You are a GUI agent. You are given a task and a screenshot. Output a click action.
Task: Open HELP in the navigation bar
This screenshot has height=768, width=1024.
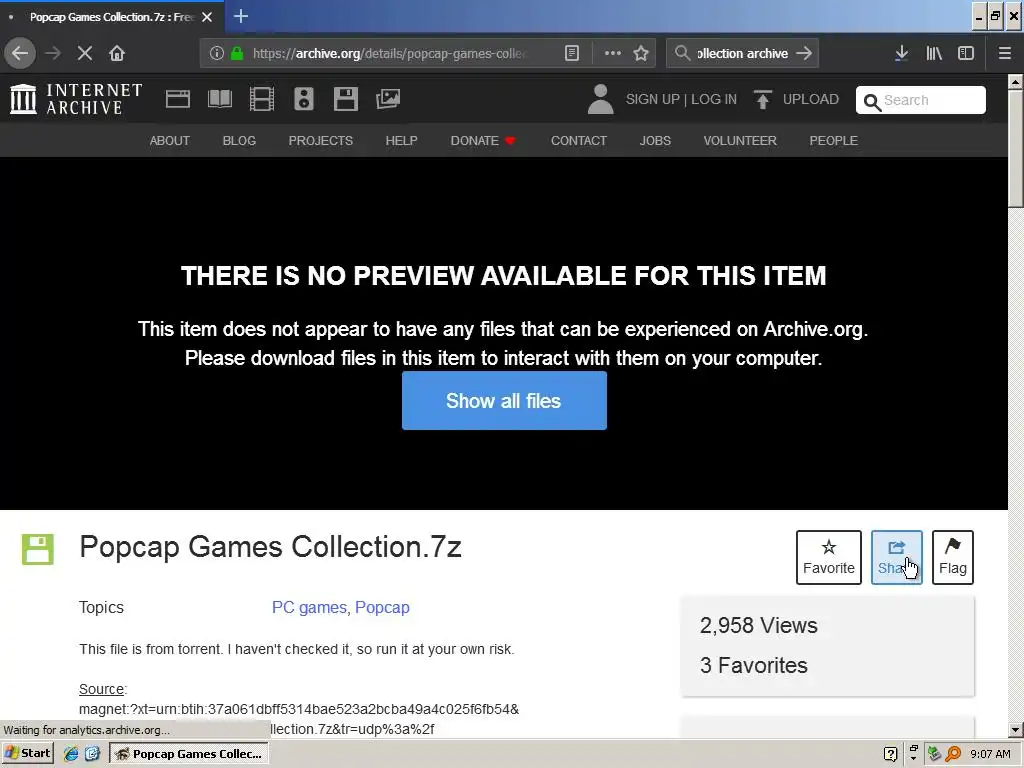click(401, 140)
